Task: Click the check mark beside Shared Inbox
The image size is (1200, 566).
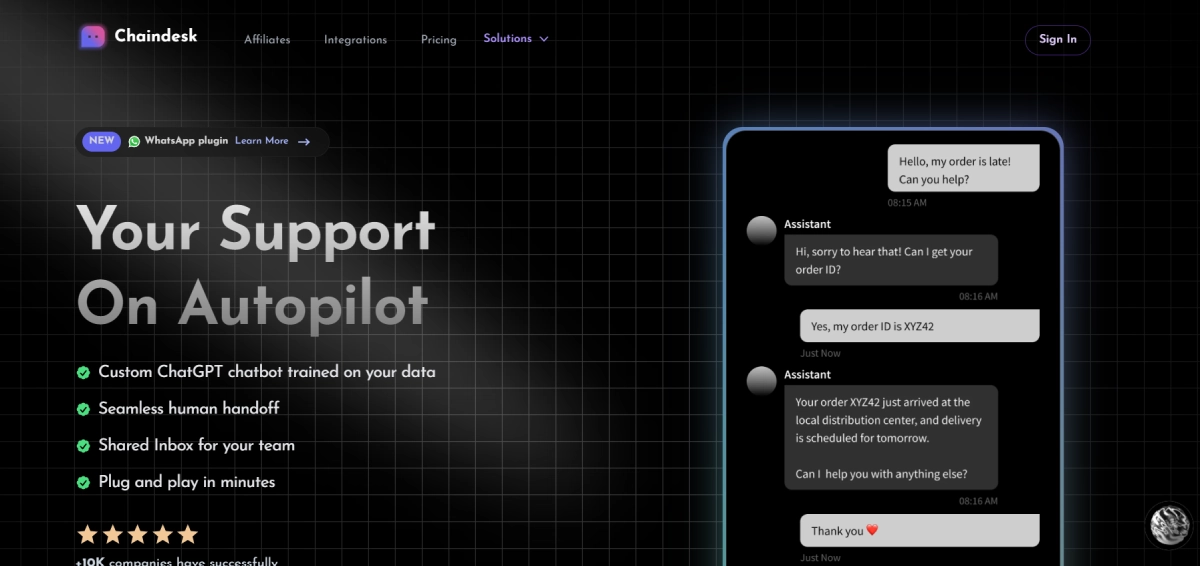Action: pos(84,446)
